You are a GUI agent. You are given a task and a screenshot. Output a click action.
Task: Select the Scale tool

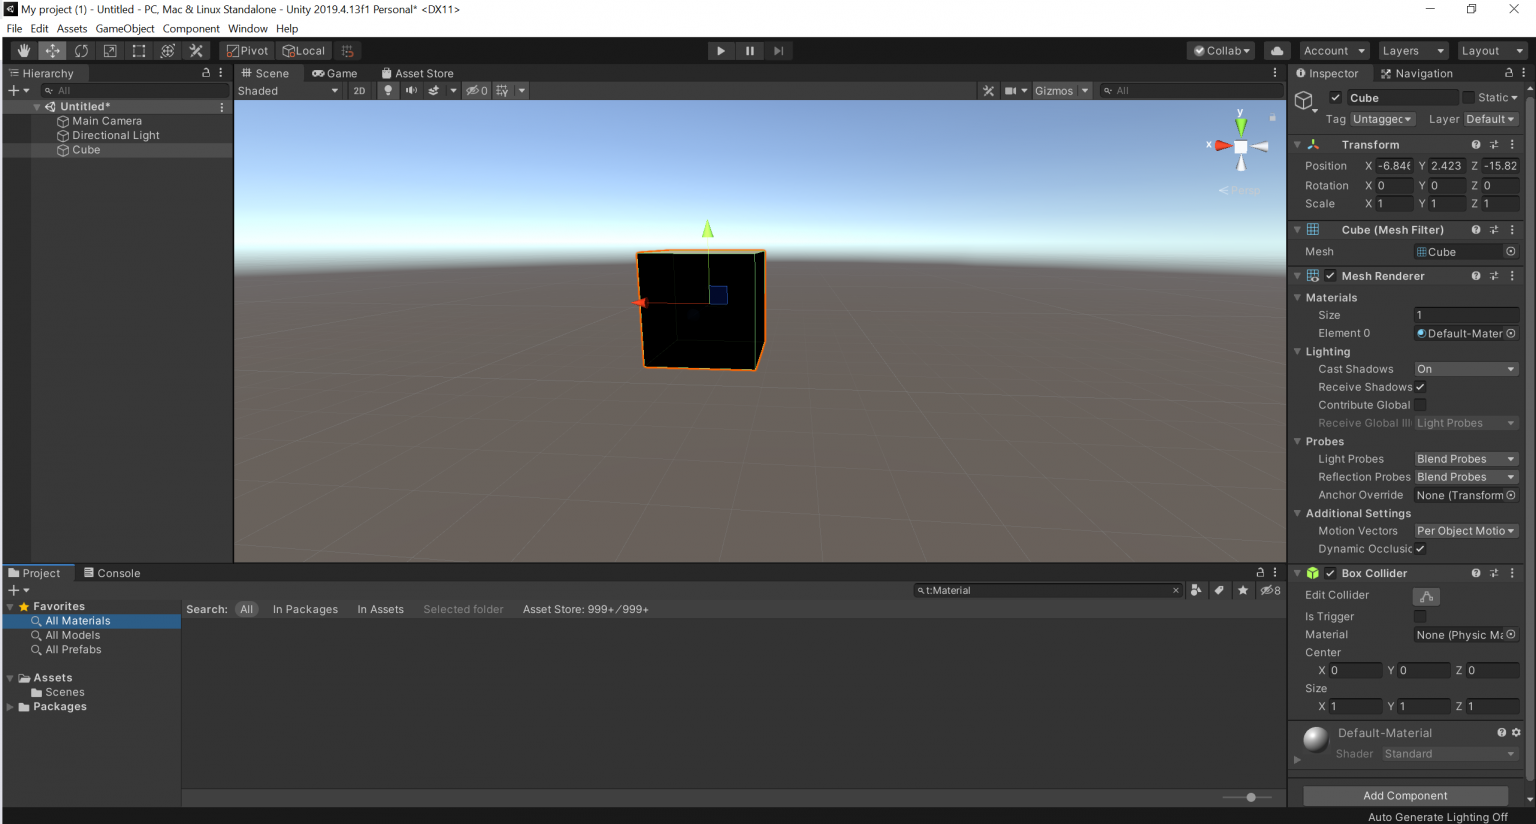click(x=109, y=50)
